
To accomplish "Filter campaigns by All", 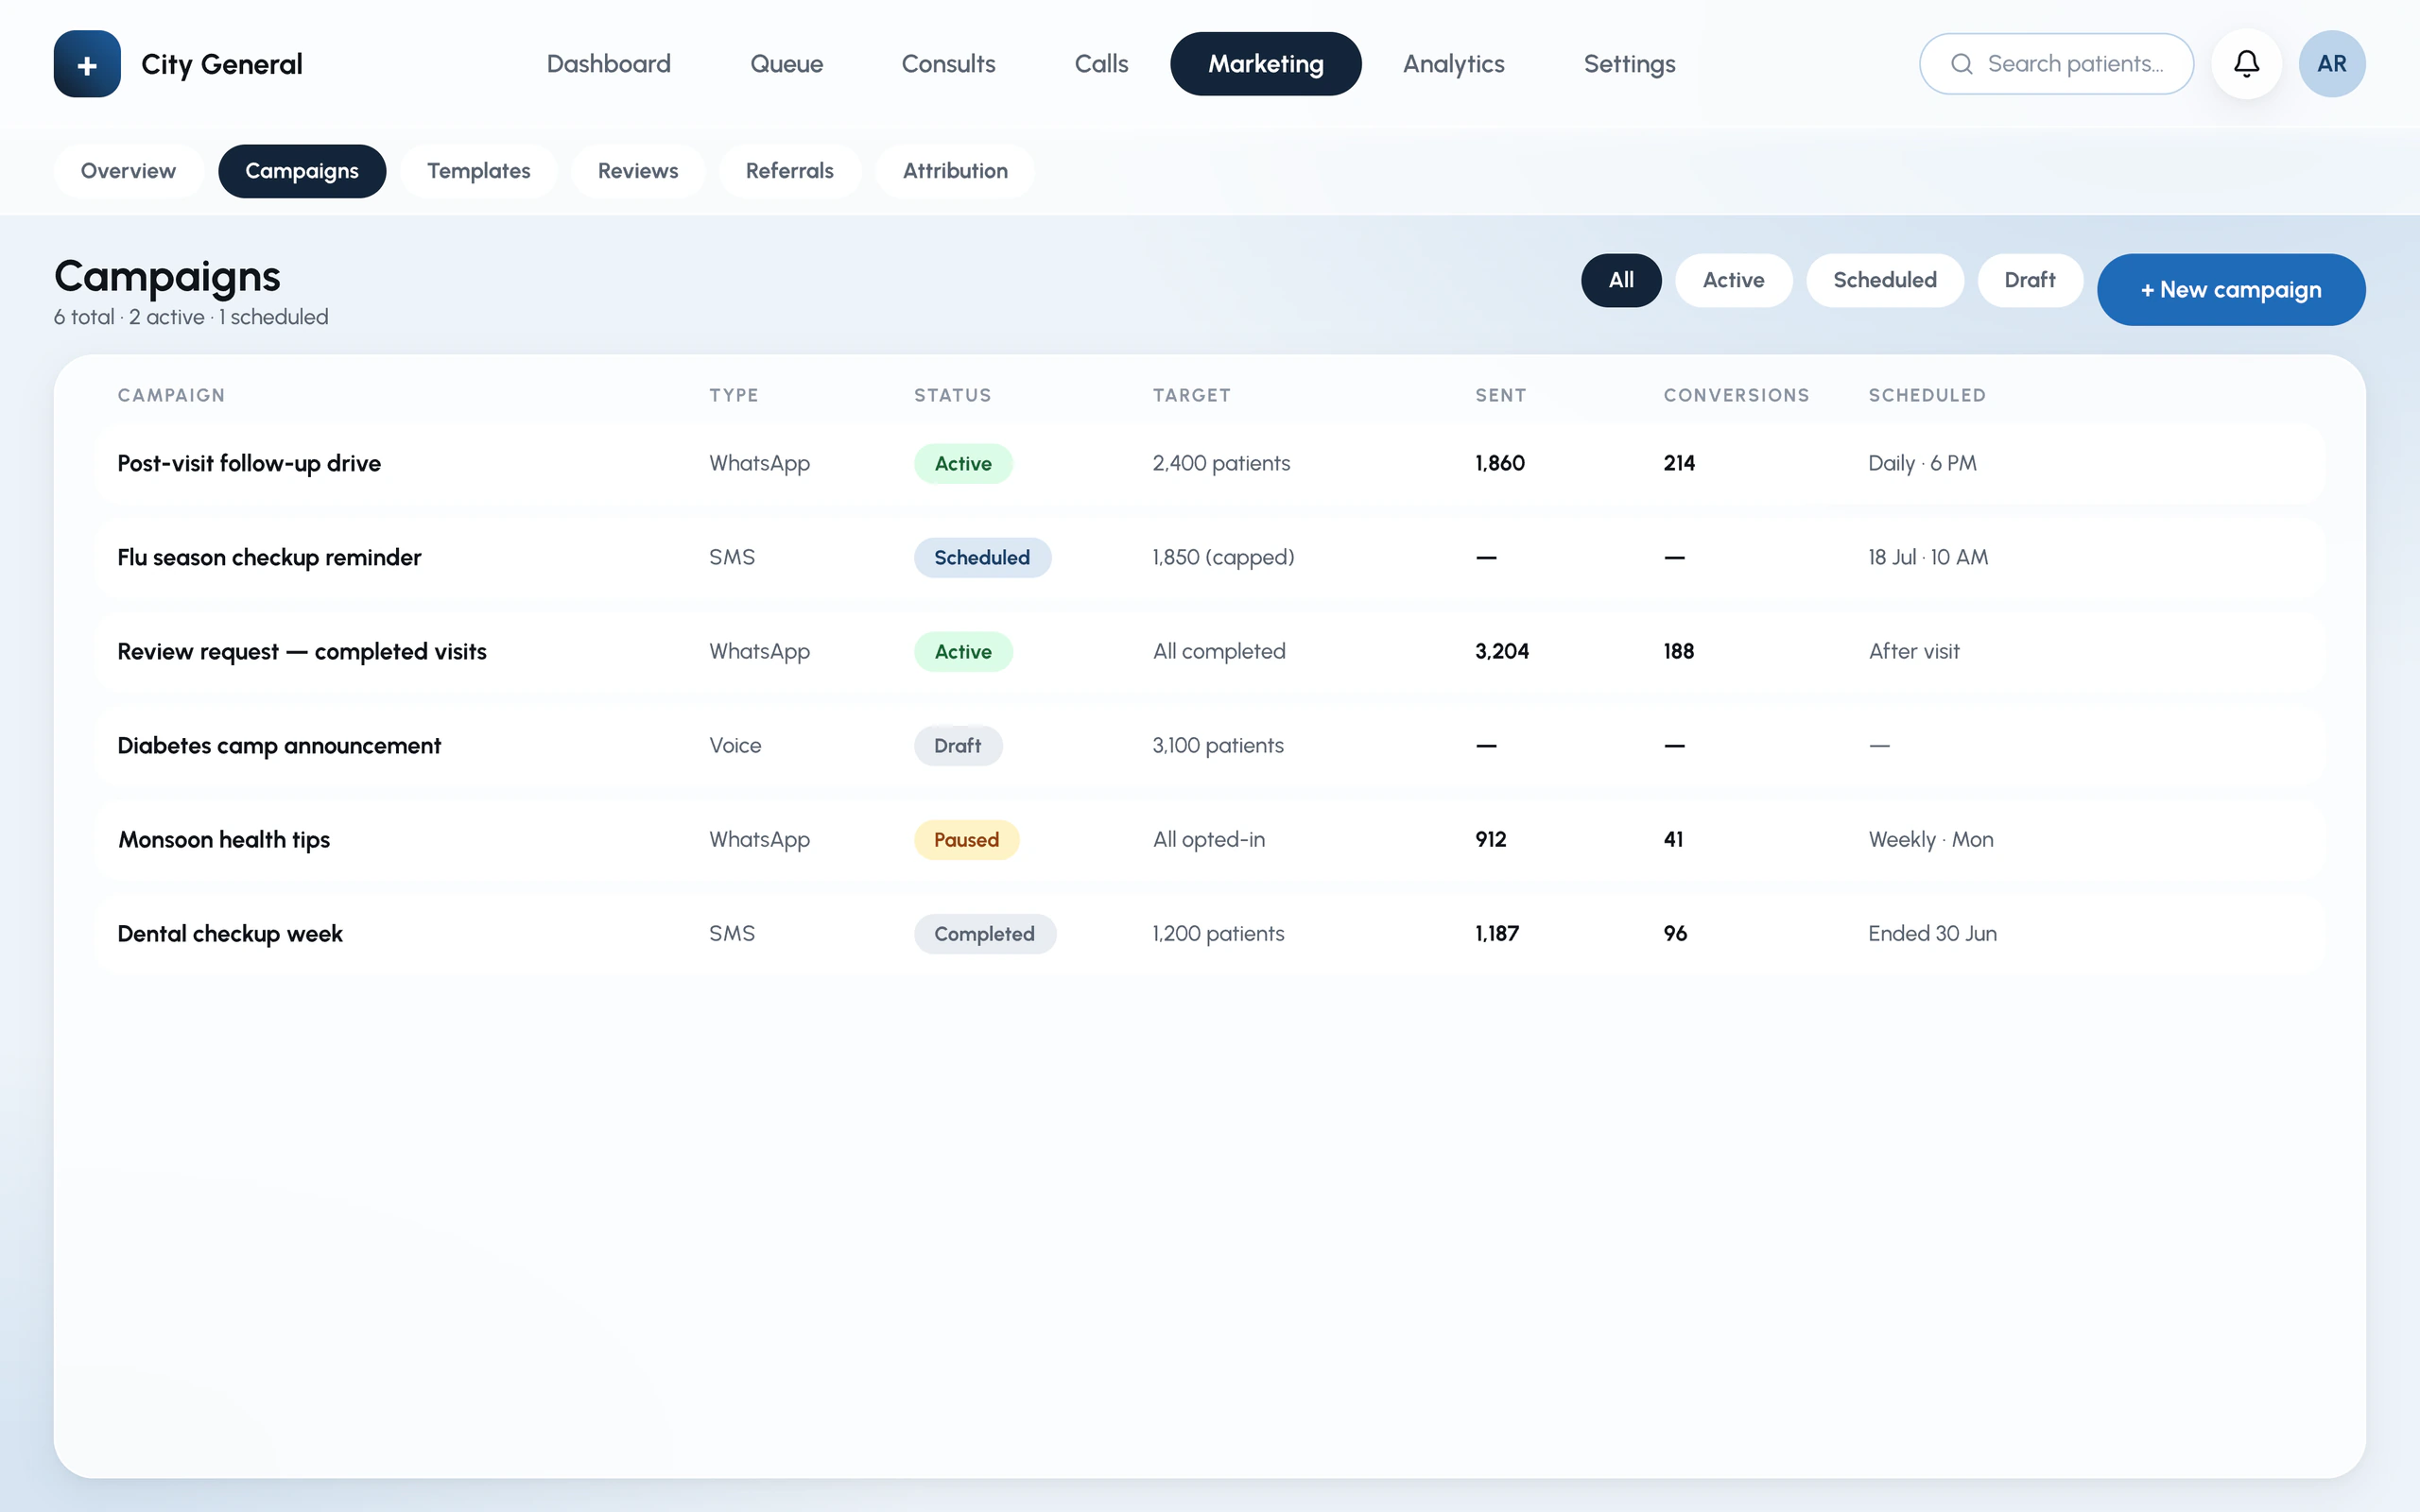I will (1621, 280).
